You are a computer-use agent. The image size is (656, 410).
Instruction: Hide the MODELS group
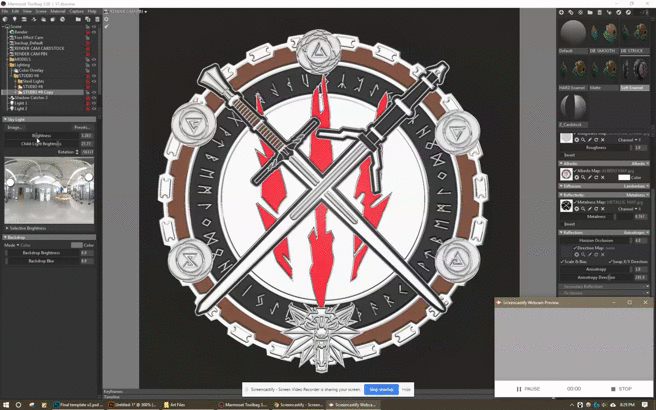[x=94, y=59]
